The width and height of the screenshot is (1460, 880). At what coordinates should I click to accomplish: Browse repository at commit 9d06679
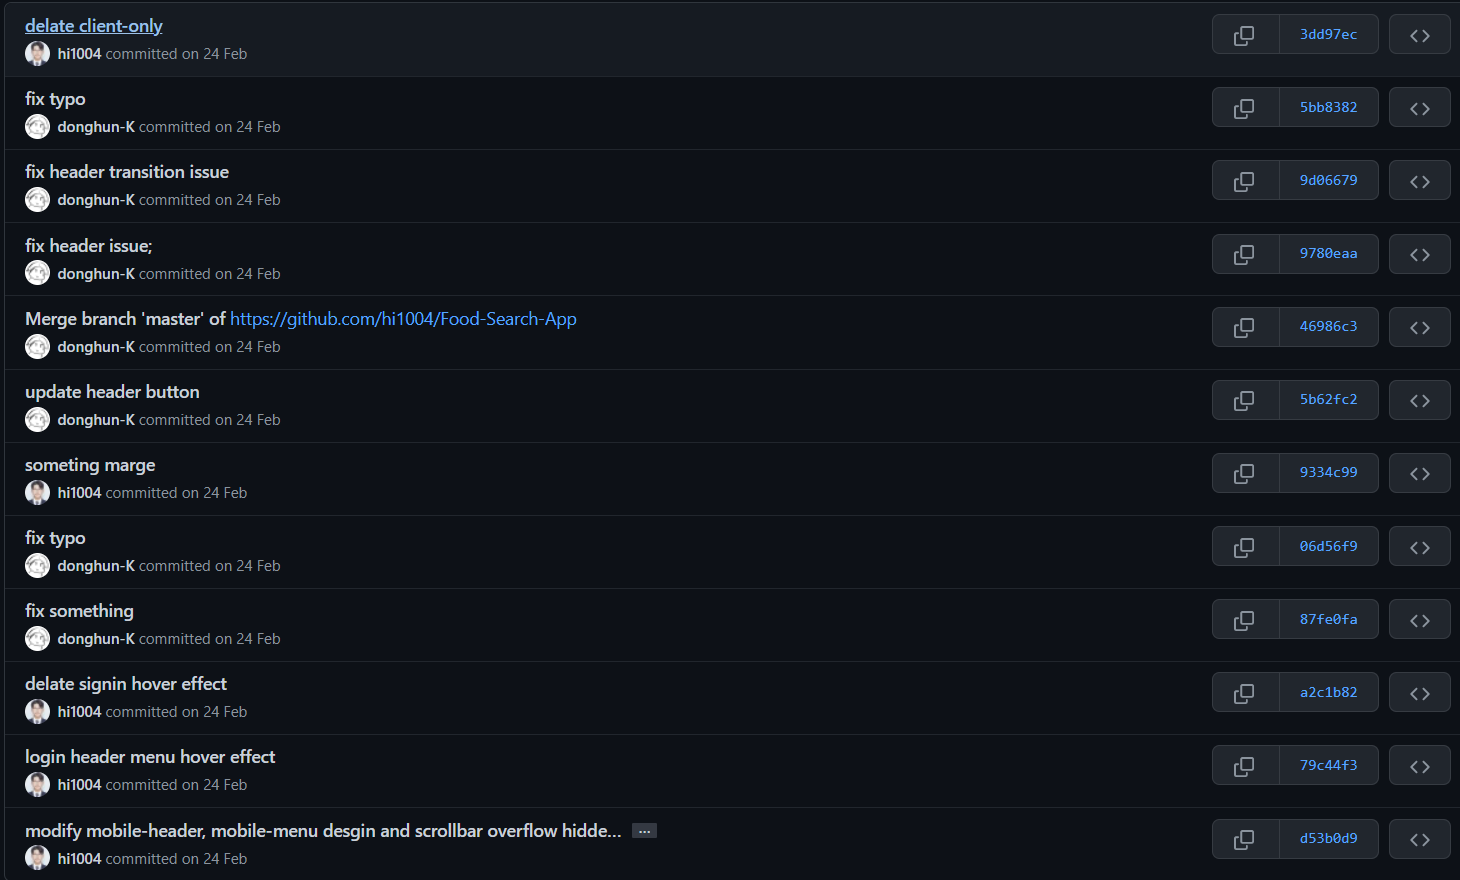point(1419,181)
